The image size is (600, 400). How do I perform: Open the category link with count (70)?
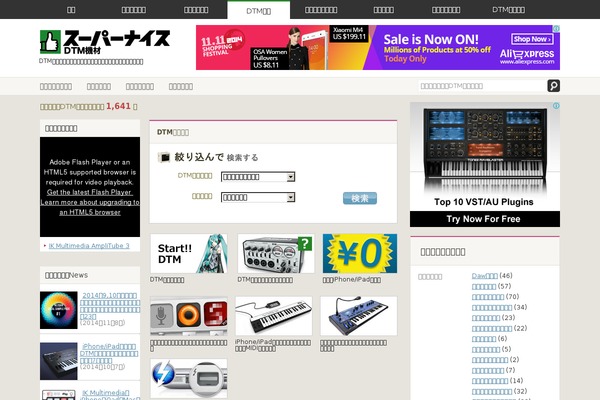pyautogui.click(x=488, y=297)
